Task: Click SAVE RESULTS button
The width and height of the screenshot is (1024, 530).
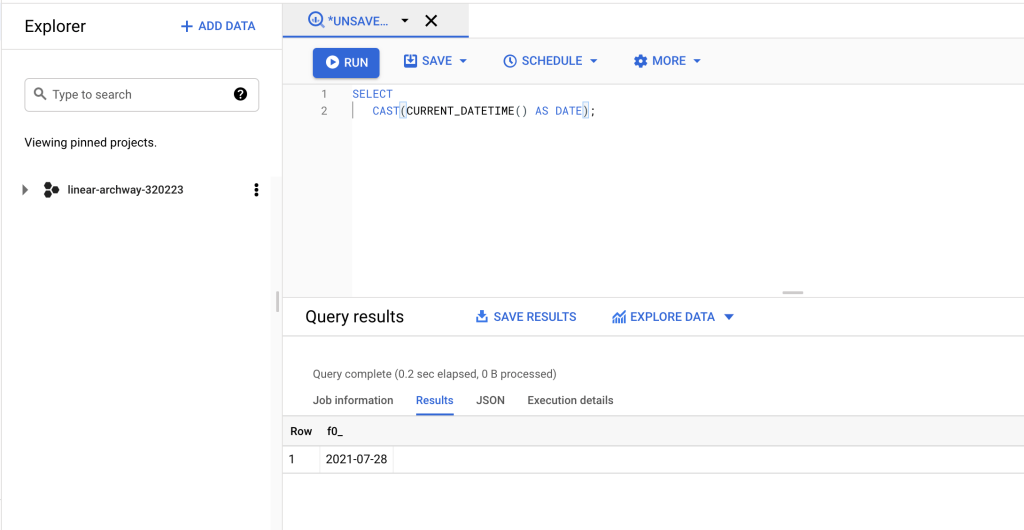Action: (526, 317)
